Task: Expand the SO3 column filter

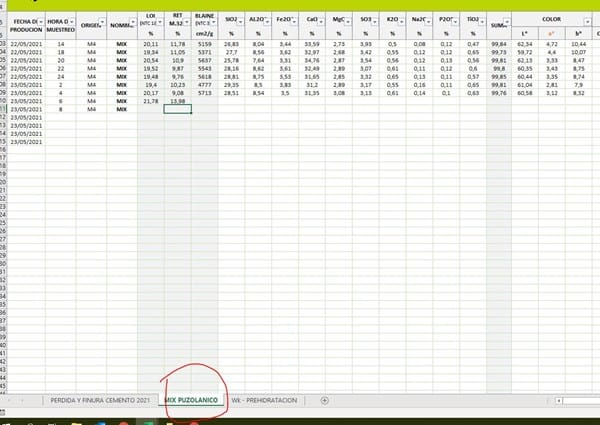Action: click(377, 19)
